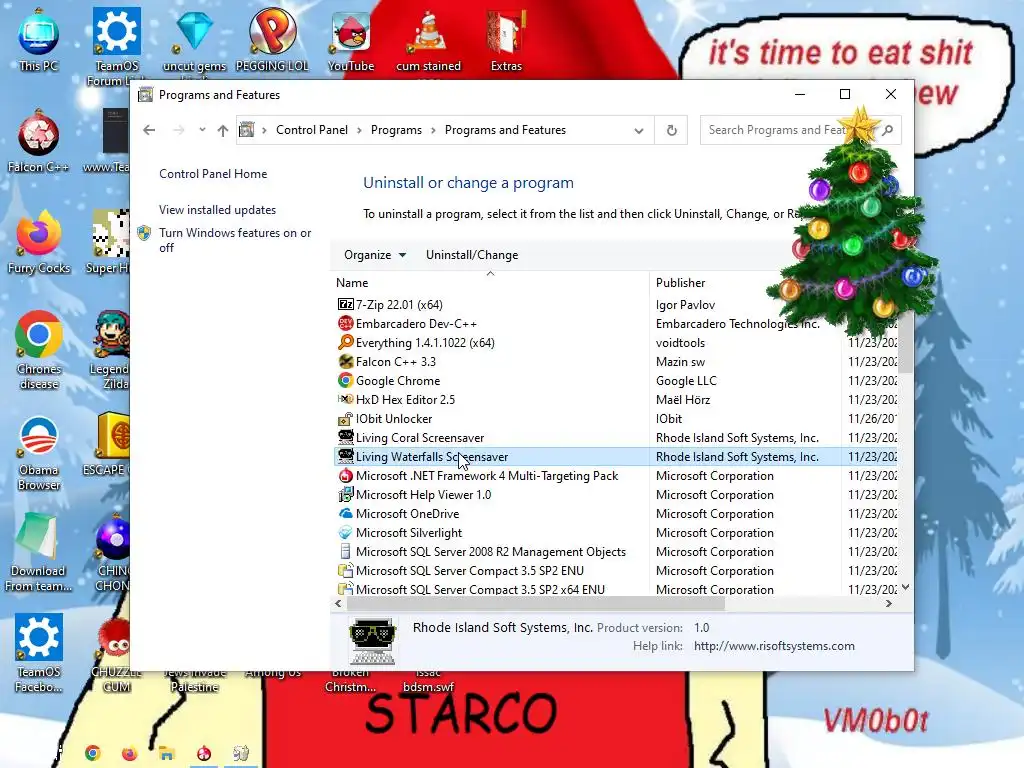1024x768 pixels.
Task: Click the voidtools publisher cell
Action: pyautogui.click(x=680, y=342)
